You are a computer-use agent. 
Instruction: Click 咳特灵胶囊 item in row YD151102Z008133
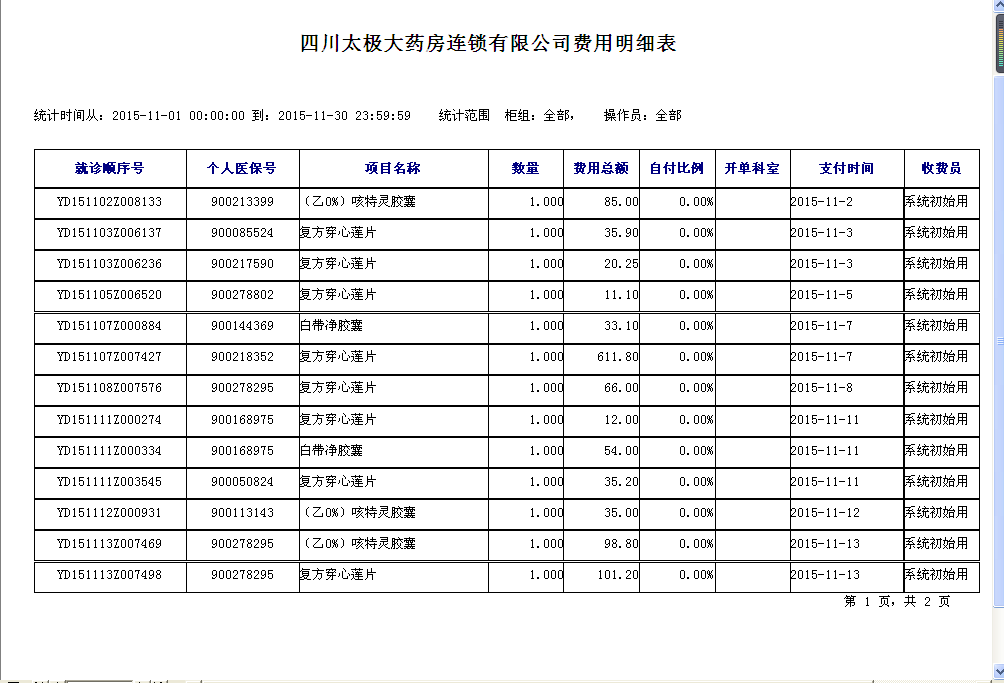[358, 202]
